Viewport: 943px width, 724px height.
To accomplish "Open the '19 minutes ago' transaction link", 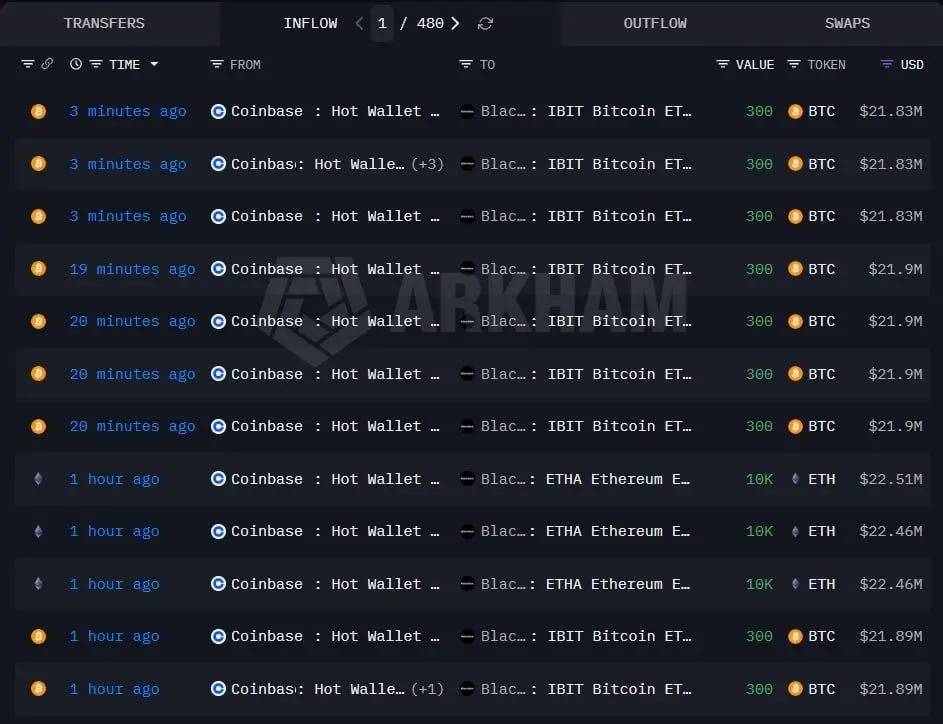I will pos(132,269).
